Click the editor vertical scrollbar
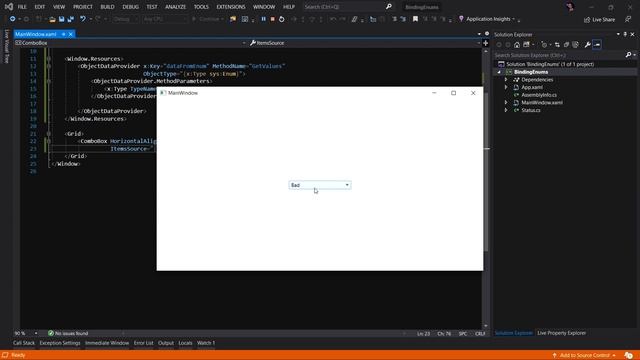 tap(486, 189)
